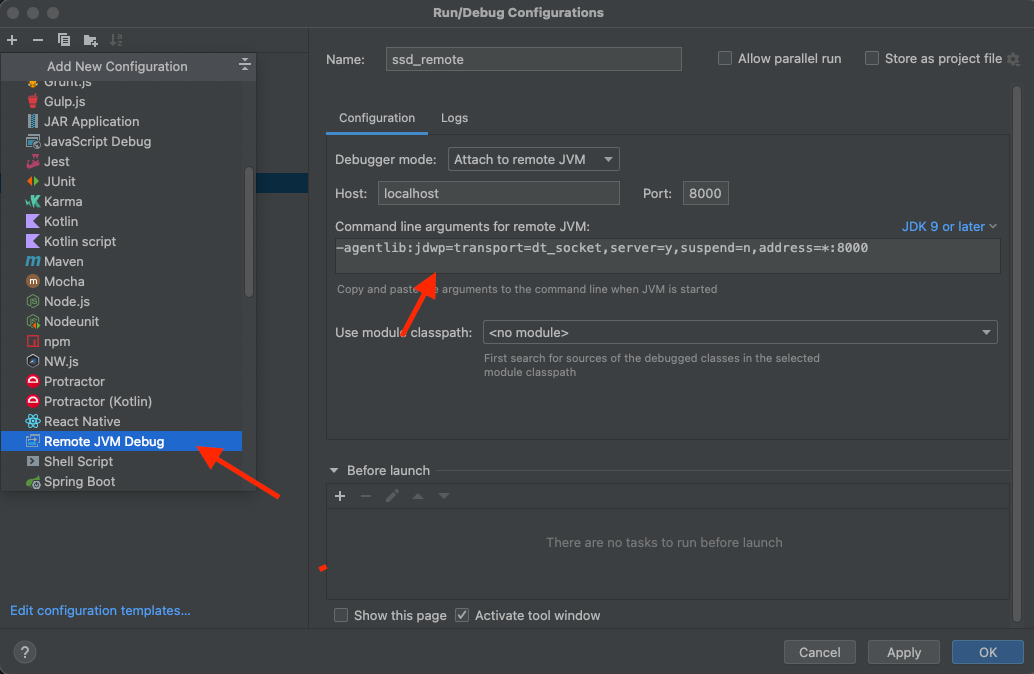Toggle Store as project file checkbox
Image resolution: width=1034 pixels, height=674 pixels.
(x=872, y=59)
